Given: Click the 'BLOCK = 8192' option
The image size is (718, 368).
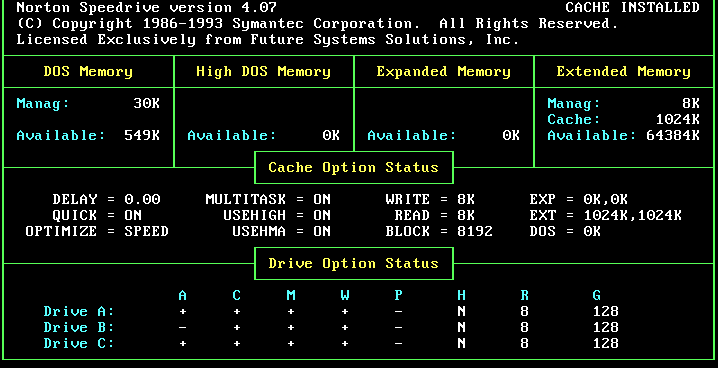Looking at the screenshot, I should 439,232.
